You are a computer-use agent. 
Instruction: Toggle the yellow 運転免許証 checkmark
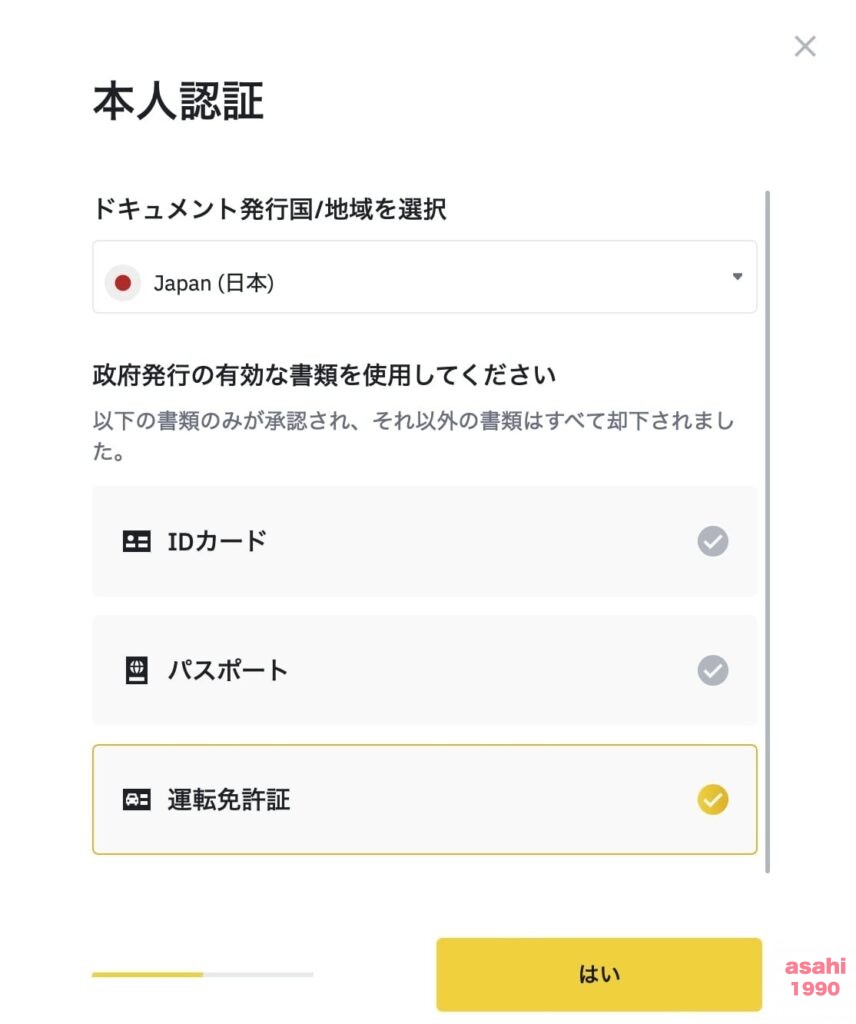(712, 799)
